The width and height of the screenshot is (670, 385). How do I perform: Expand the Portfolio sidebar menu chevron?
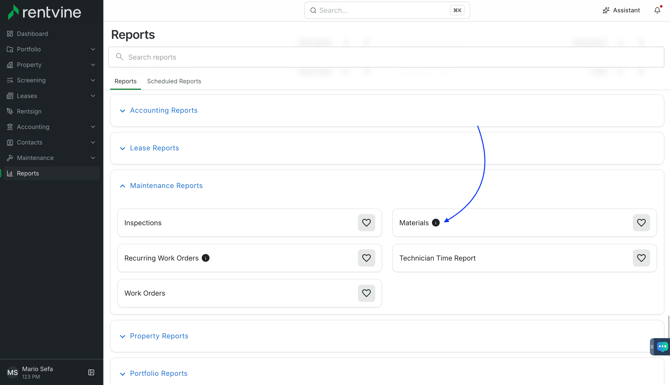[x=93, y=49]
